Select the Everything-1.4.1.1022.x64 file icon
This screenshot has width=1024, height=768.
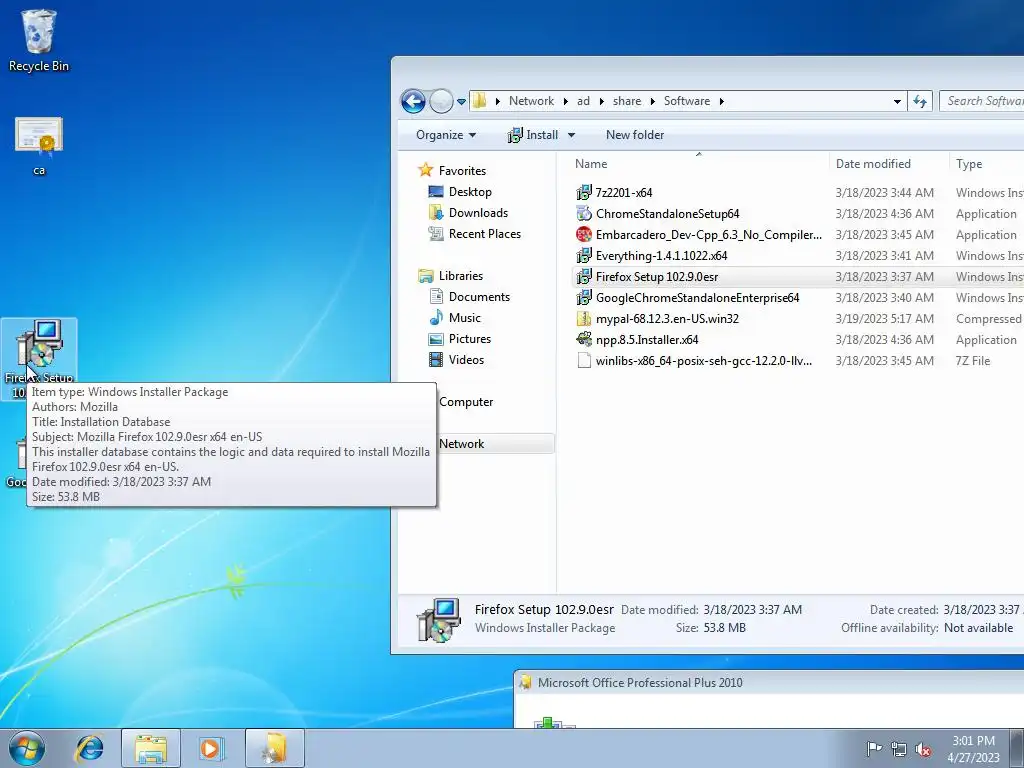click(583, 255)
